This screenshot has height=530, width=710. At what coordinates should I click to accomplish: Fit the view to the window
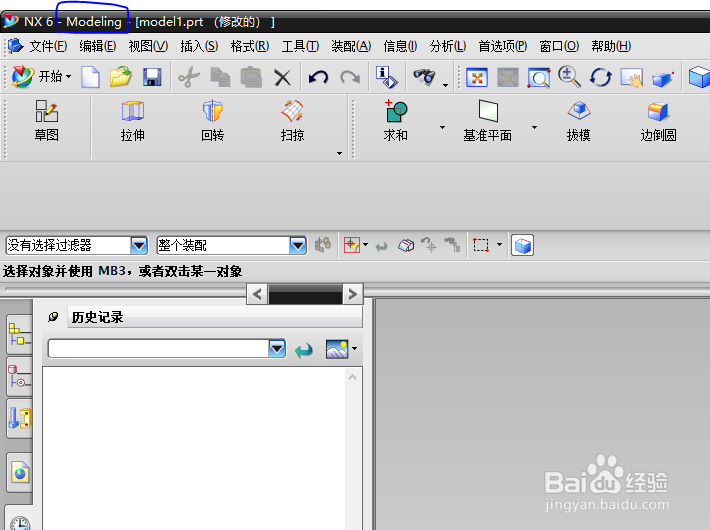pyautogui.click(x=477, y=78)
